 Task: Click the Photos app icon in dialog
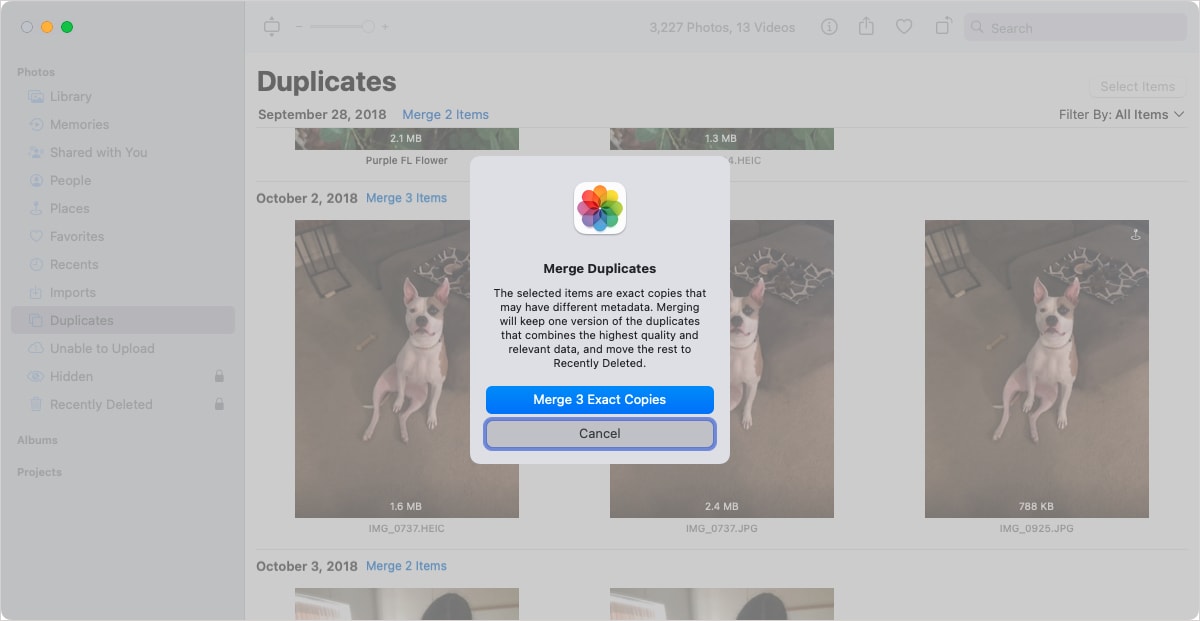pos(600,208)
